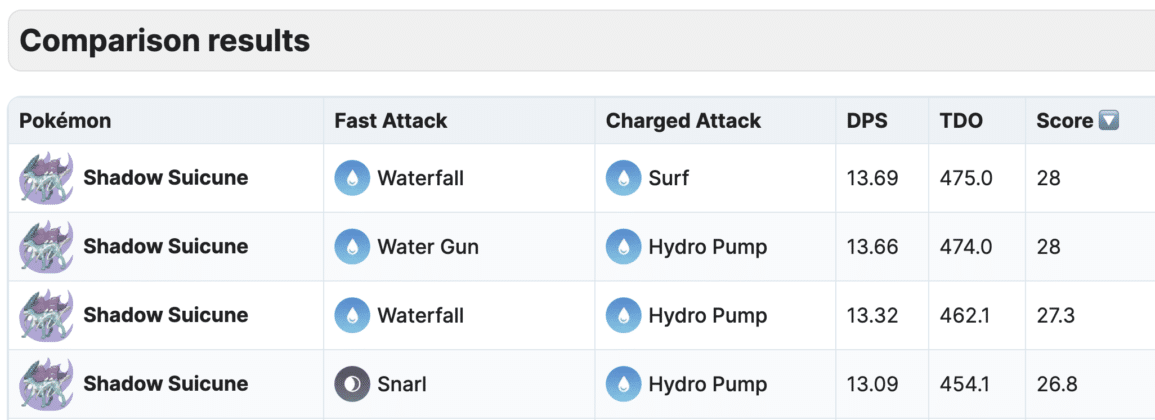Click Hydro Pump water icon in Snarl row
The height and width of the screenshot is (420, 1155).
point(623,384)
